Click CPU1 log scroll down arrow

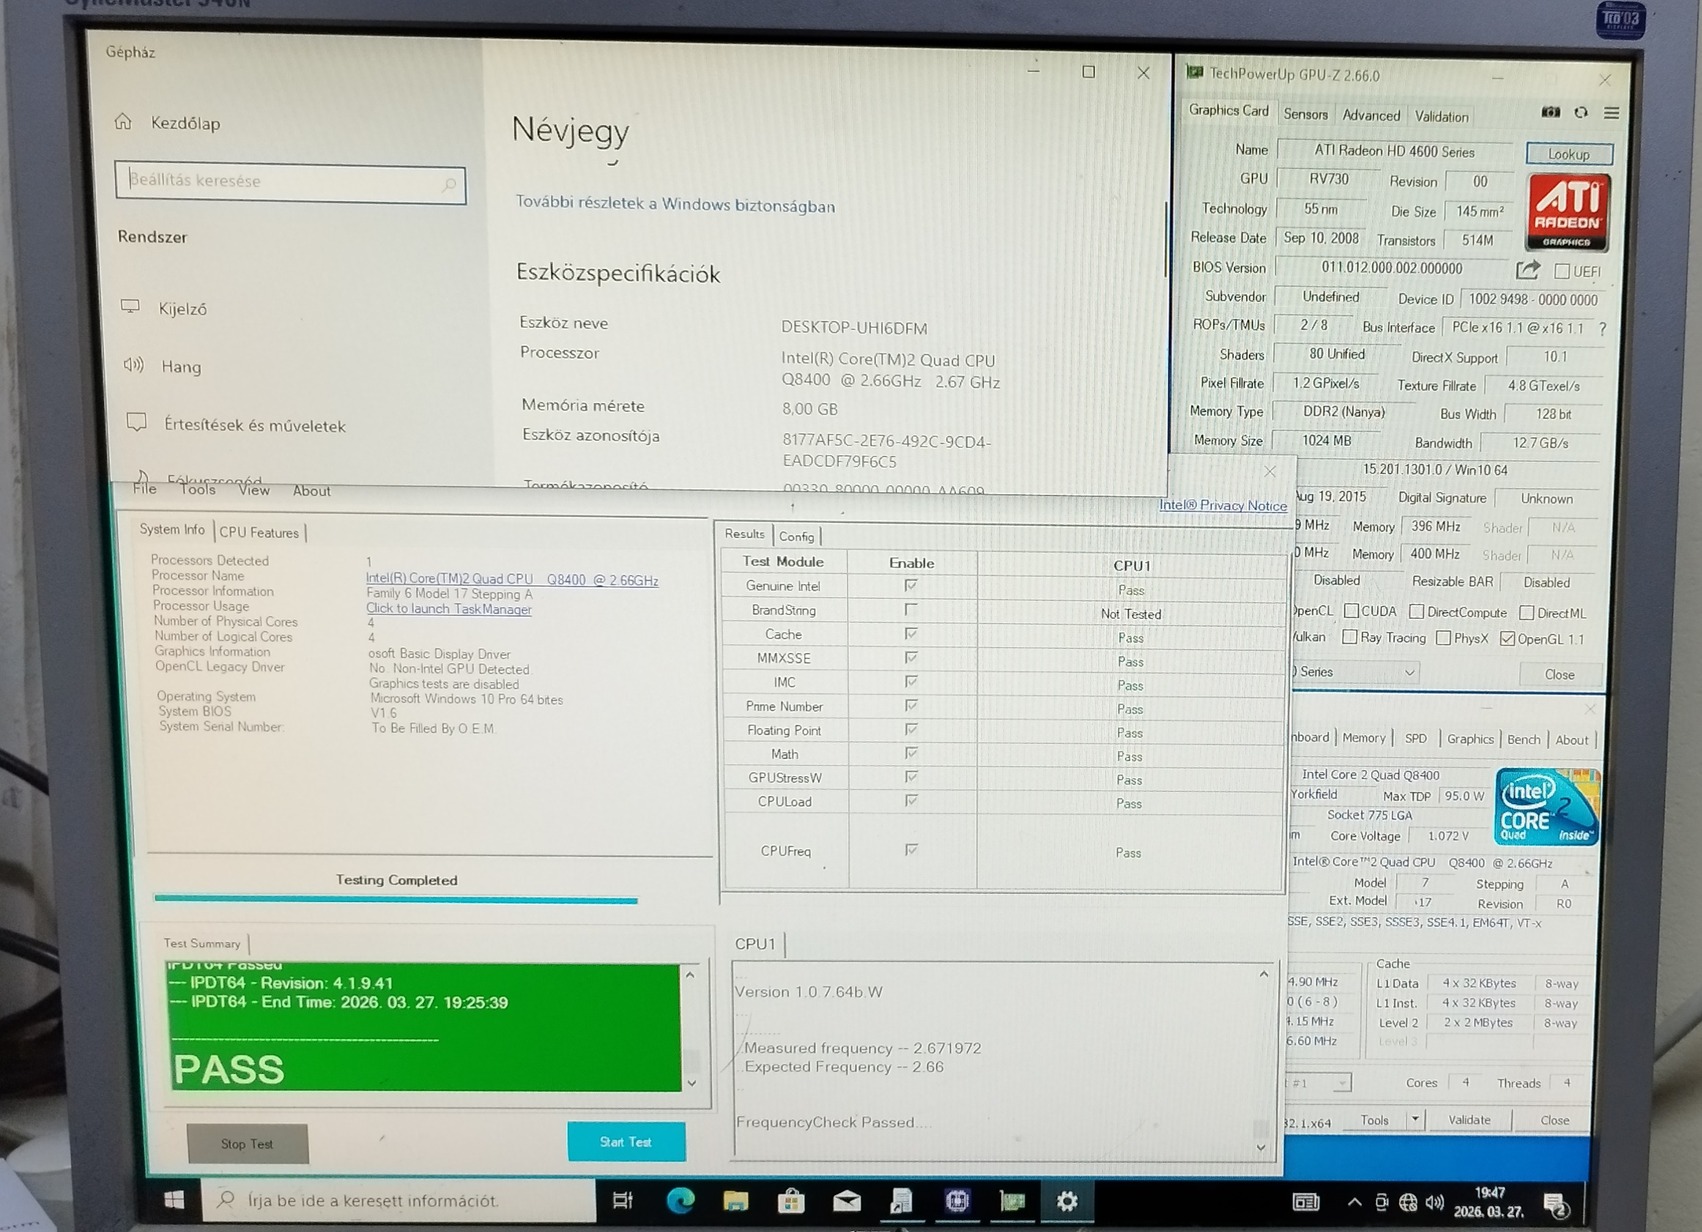(x=1261, y=1148)
